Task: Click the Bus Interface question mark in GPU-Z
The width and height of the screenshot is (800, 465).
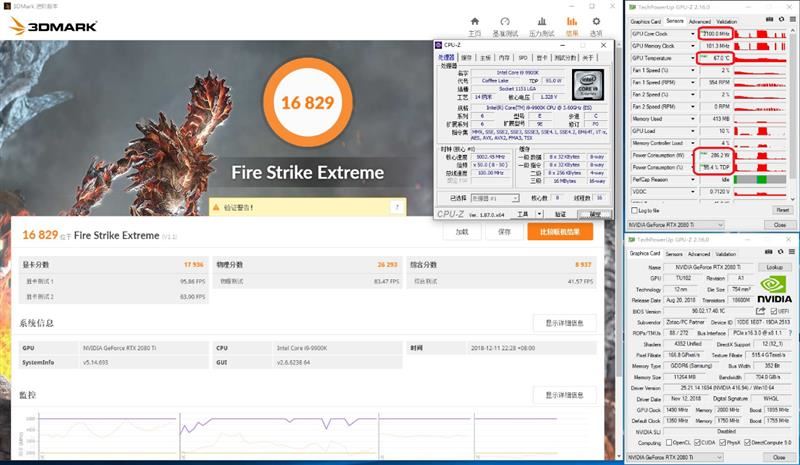Action: (x=790, y=333)
